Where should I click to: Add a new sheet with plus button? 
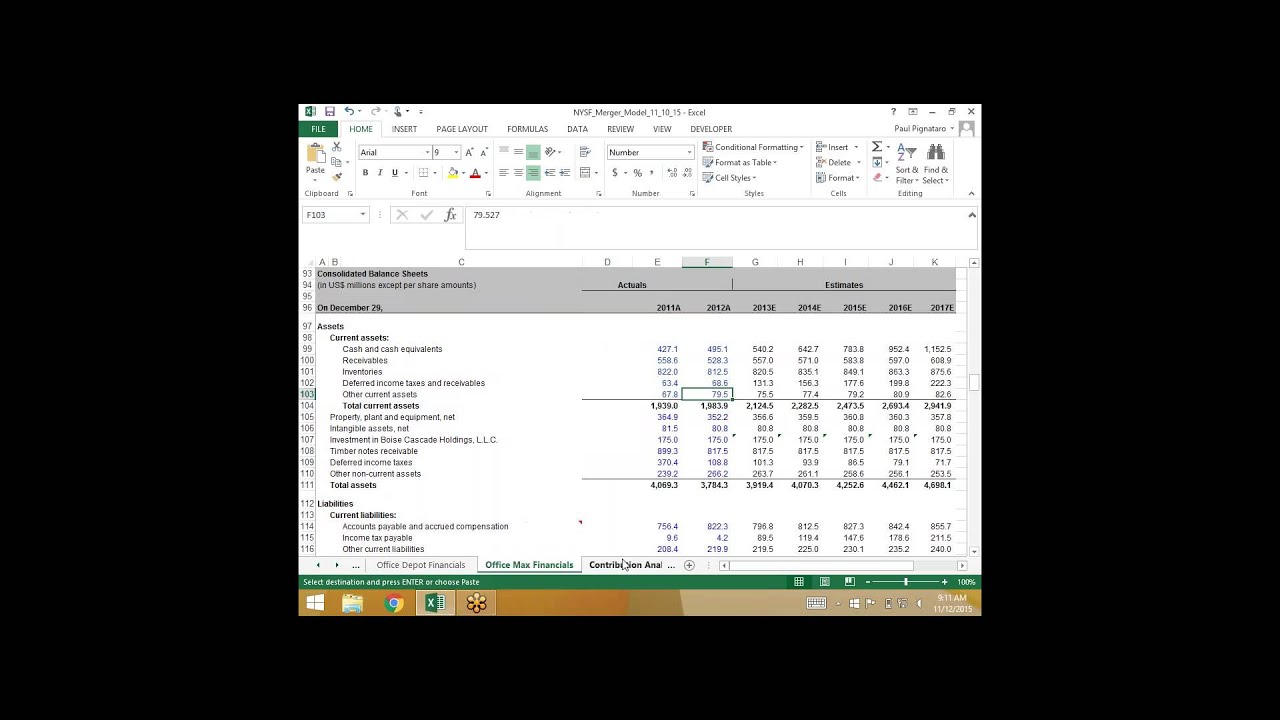coord(689,565)
